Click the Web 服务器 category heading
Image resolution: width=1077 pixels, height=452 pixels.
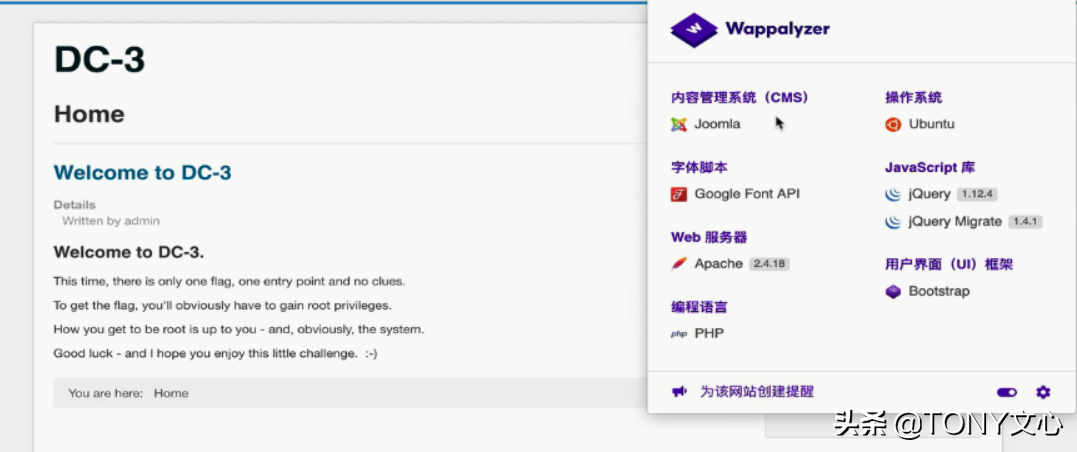[x=709, y=237]
